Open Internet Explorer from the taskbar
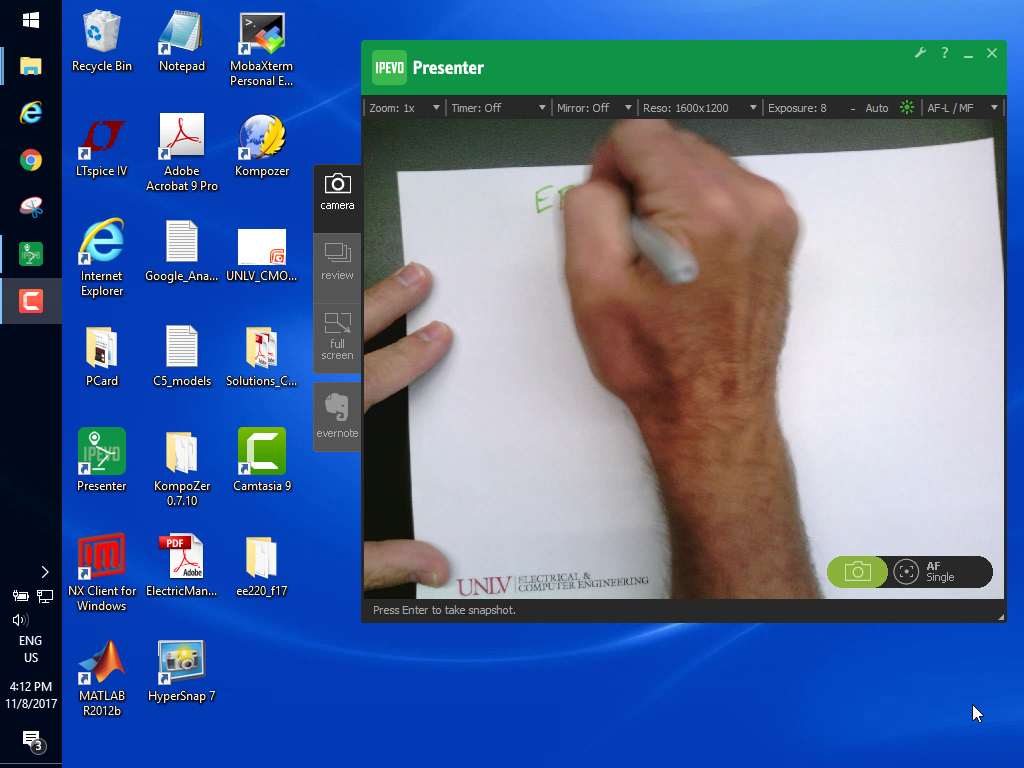Viewport: 1024px width, 768px height. (x=31, y=113)
